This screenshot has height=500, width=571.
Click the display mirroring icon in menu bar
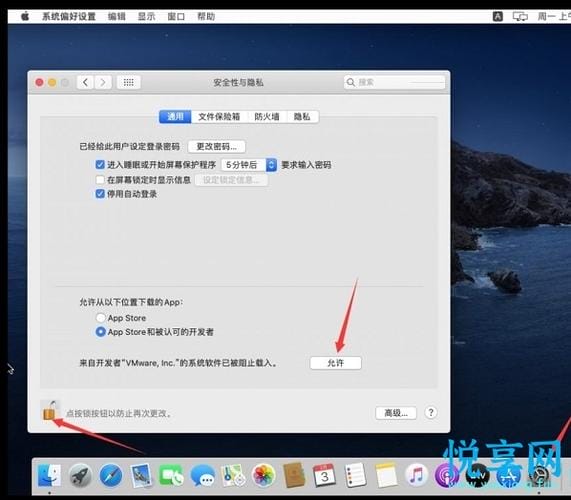point(520,16)
